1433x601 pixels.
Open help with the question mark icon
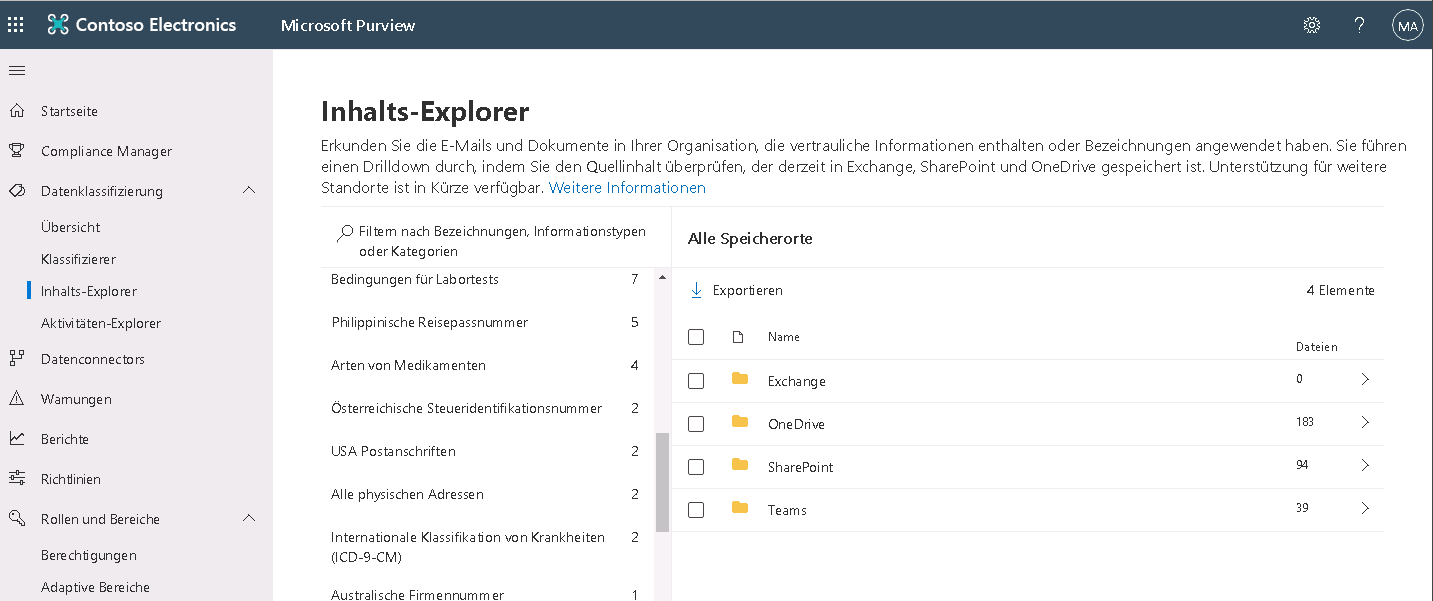coord(1359,24)
